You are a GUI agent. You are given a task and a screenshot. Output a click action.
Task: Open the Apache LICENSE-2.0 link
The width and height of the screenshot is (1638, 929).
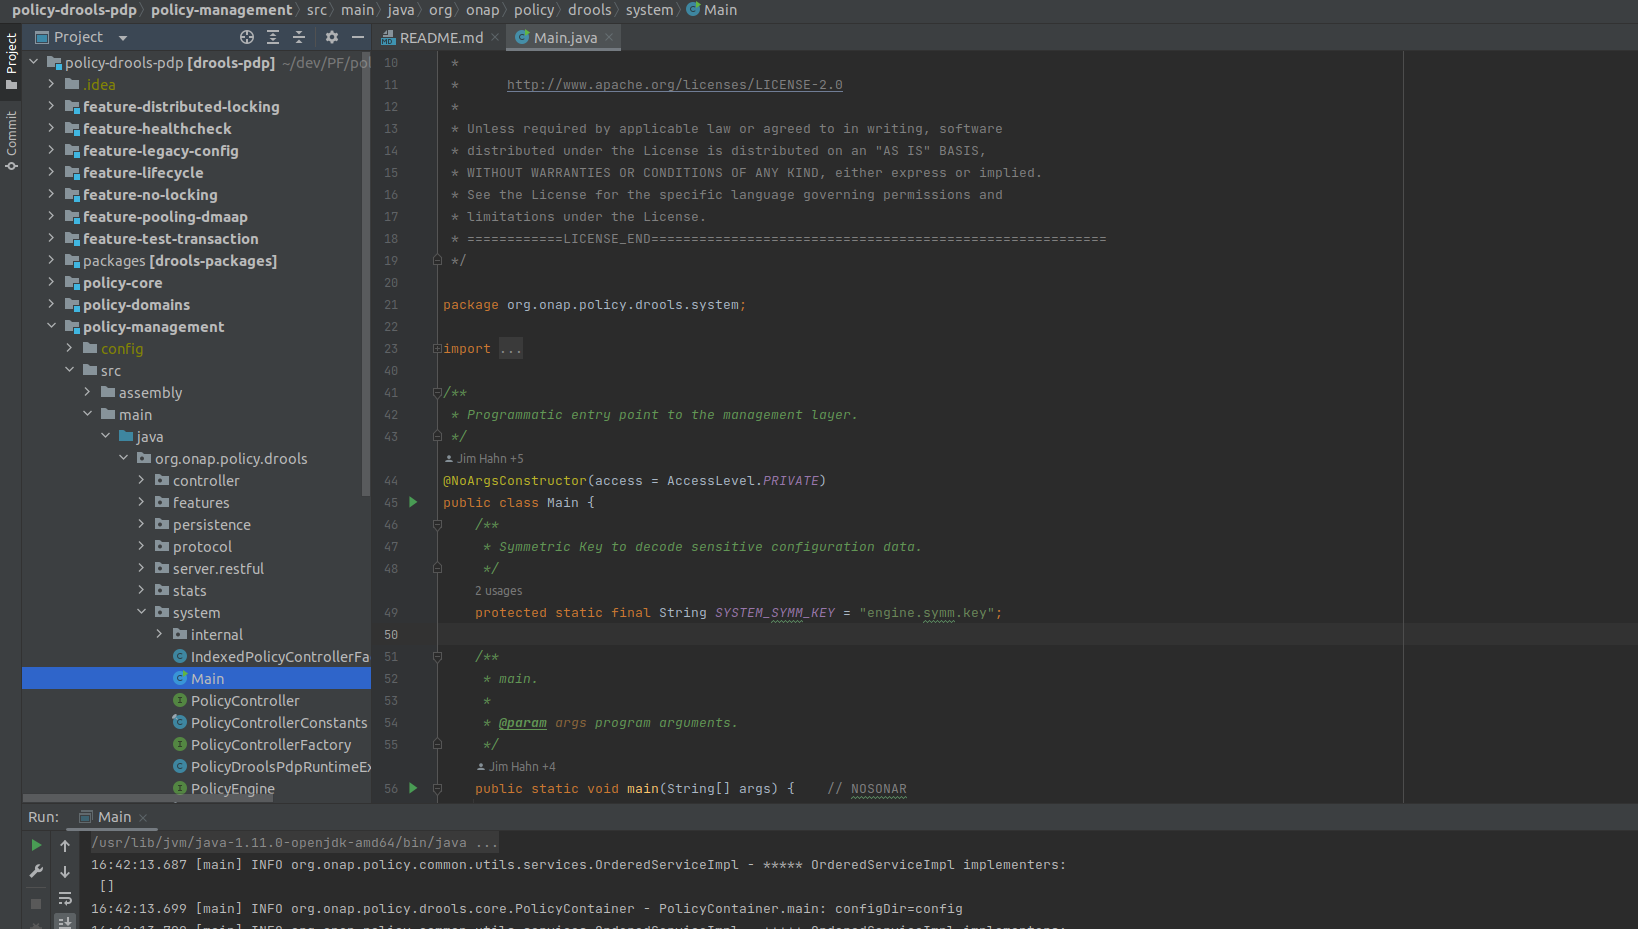(x=674, y=85)
